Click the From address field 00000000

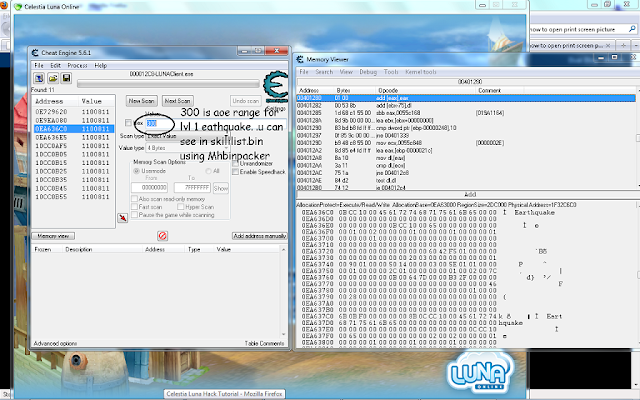[x=149, y=187]
